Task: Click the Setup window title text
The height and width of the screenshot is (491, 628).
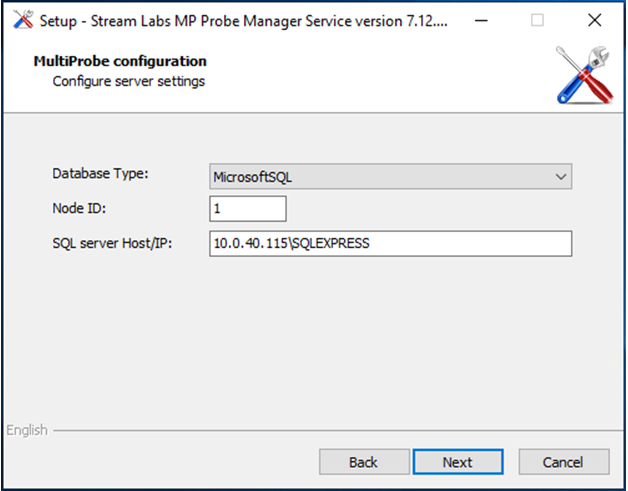Action: click(x=238, y=20)
